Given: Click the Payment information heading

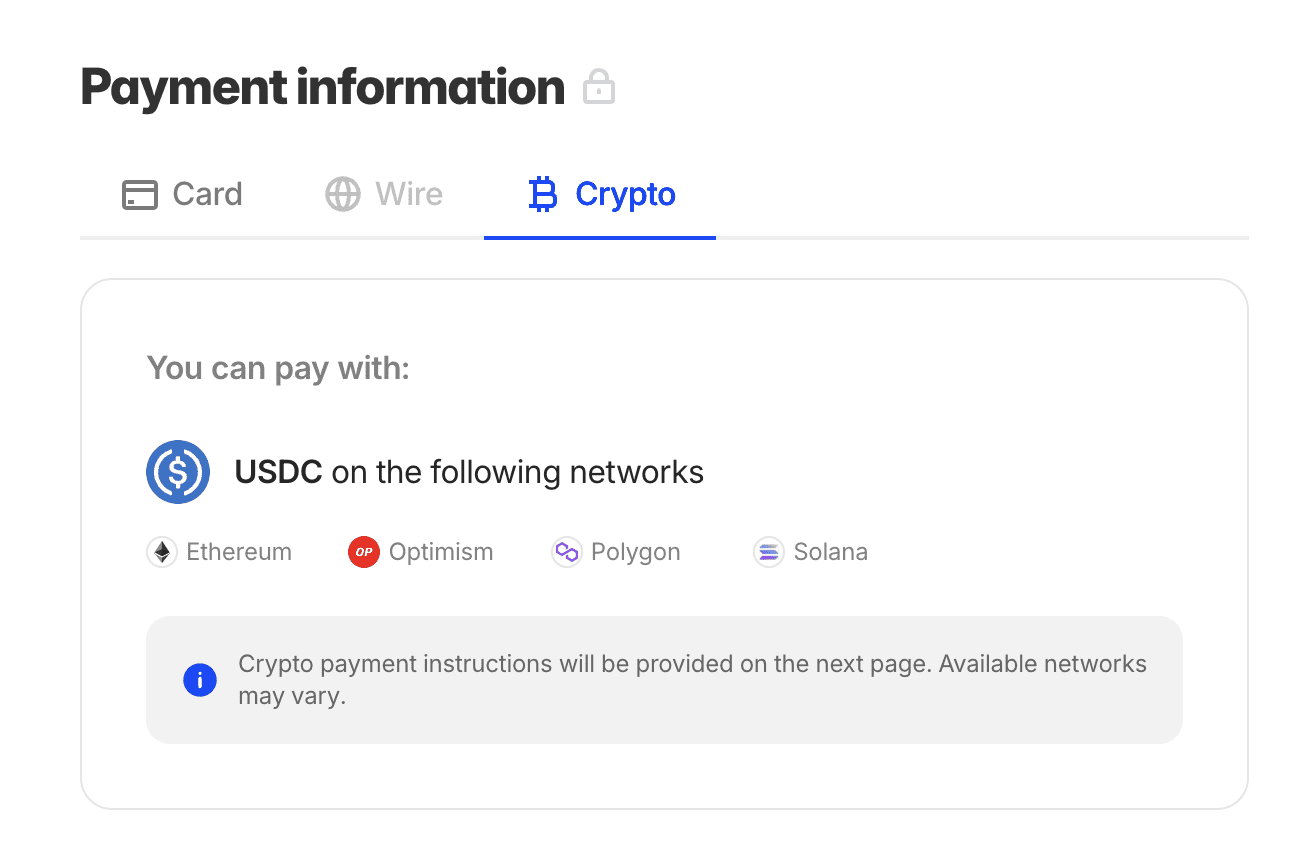Looking at the screenshot, I should pos(323,87).
